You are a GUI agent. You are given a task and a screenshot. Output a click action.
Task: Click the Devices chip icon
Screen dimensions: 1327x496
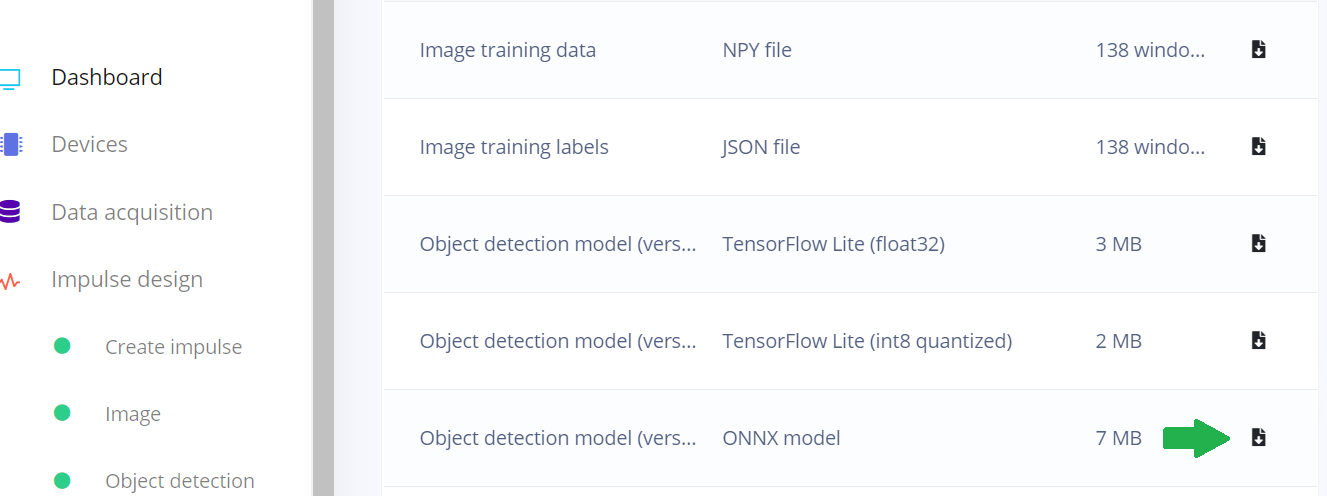pyautogui.click(x=10, y=144)
